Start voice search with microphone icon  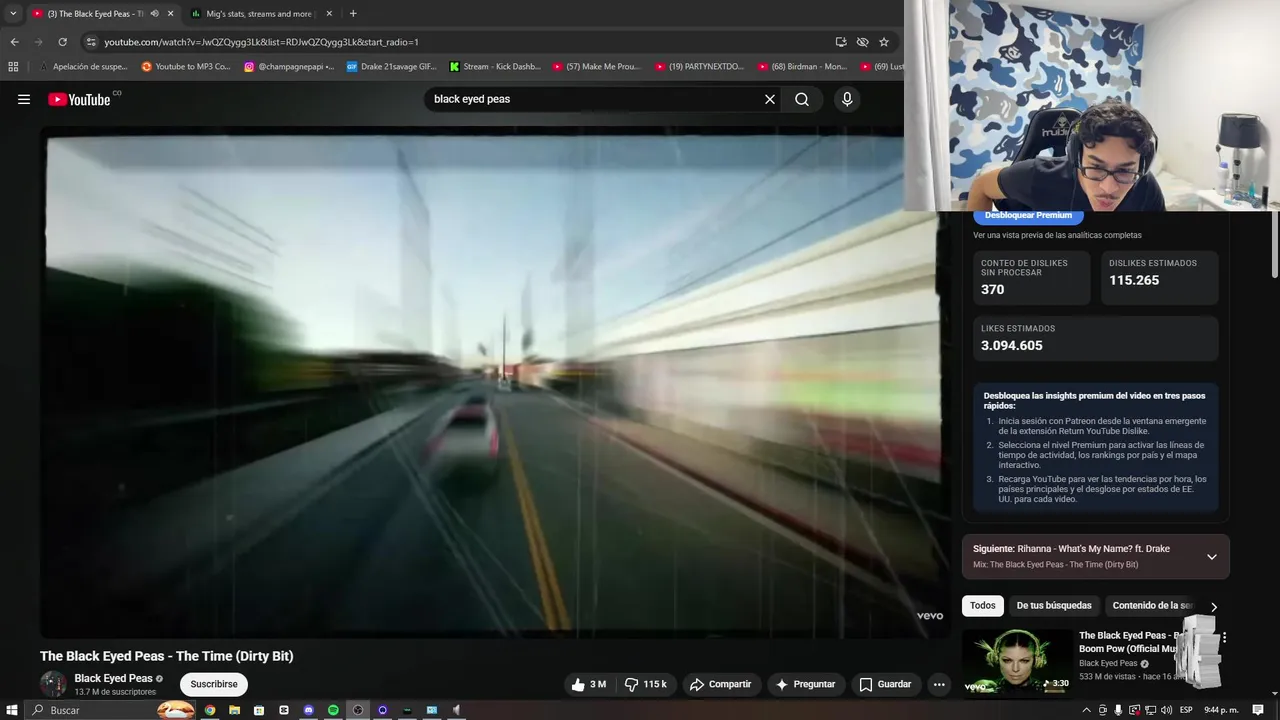847,99
